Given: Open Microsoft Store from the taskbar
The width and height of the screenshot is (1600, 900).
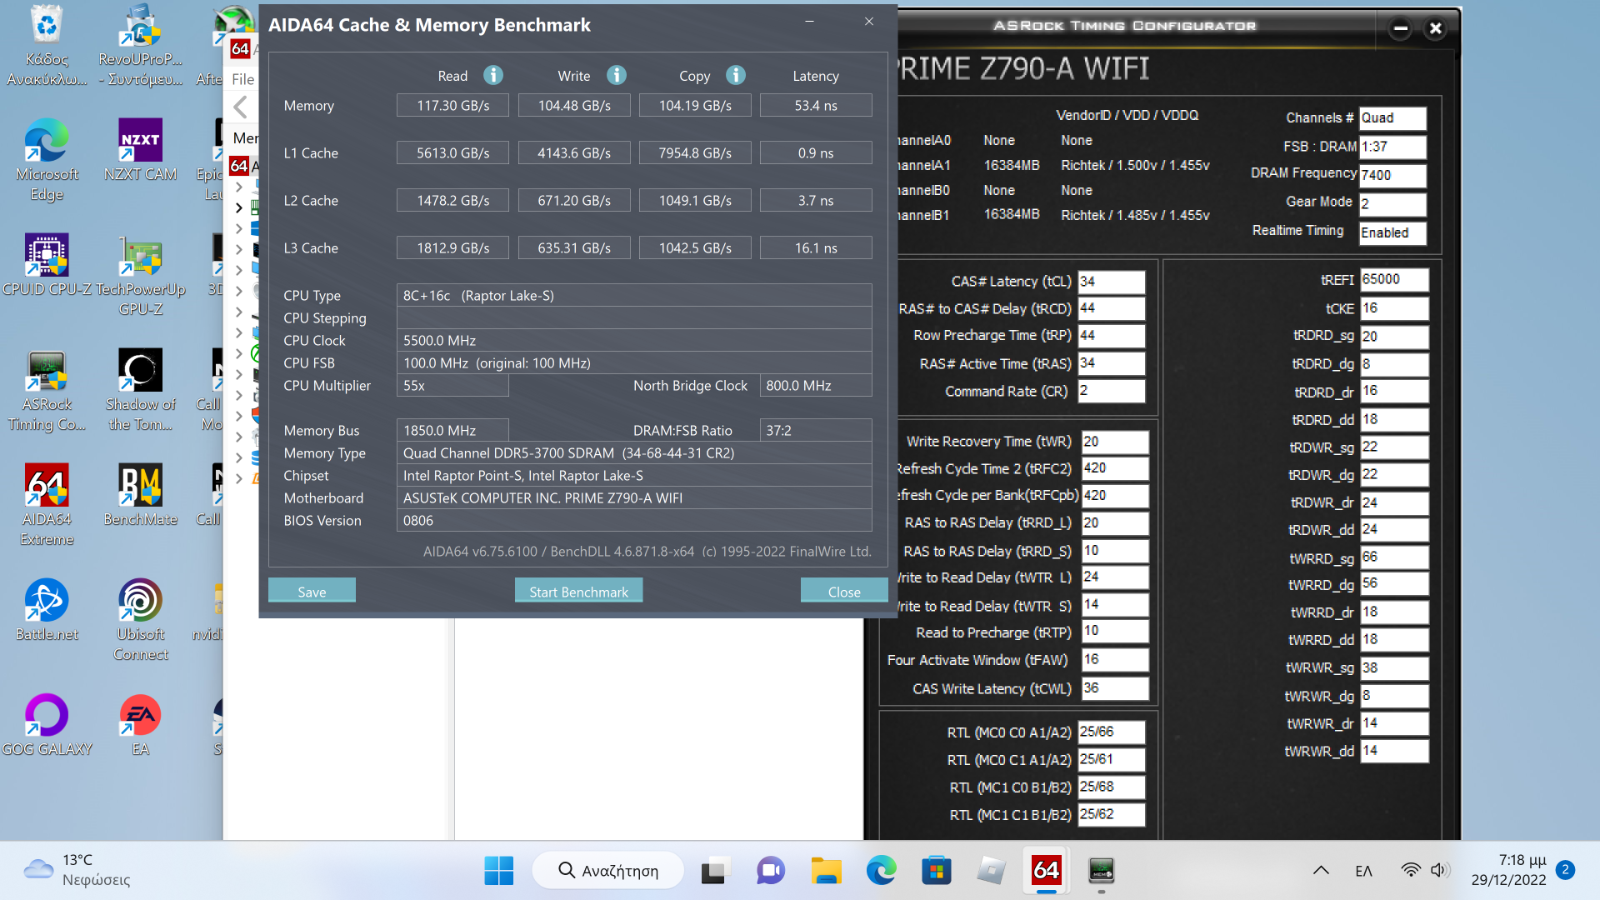Looking at the screenshot, I should (936, 870).
